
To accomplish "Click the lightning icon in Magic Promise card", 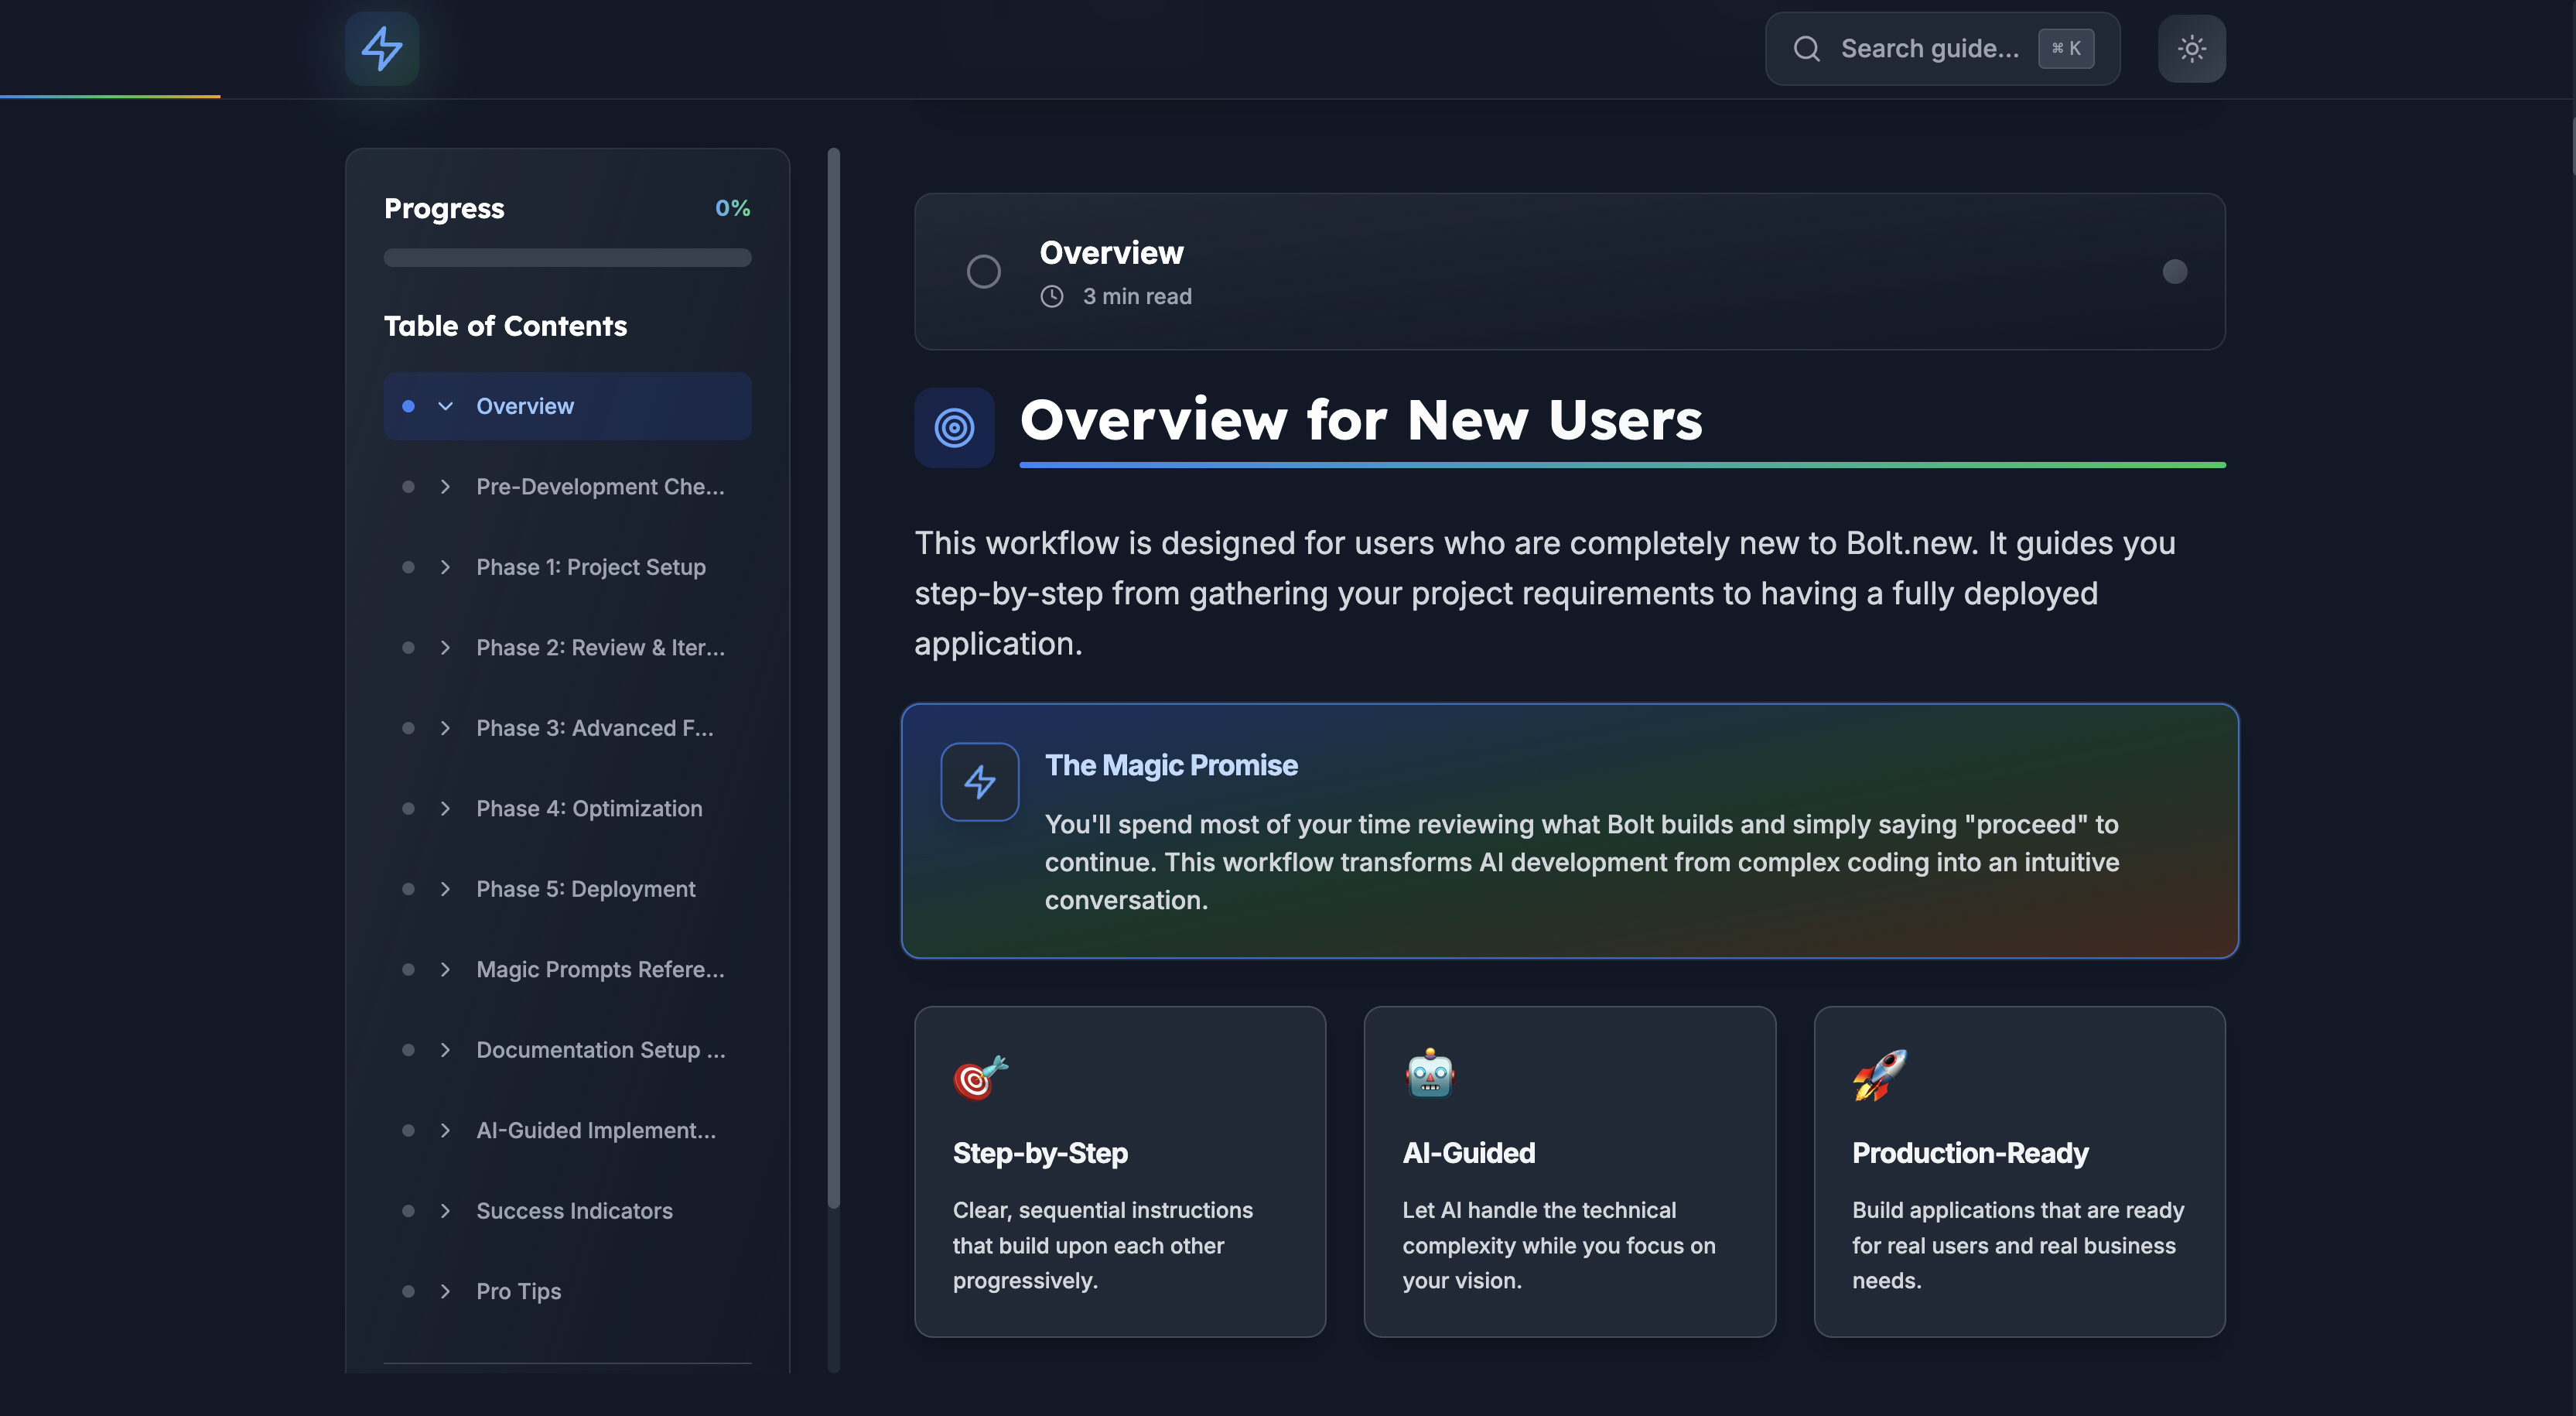I will pos(979,782).
